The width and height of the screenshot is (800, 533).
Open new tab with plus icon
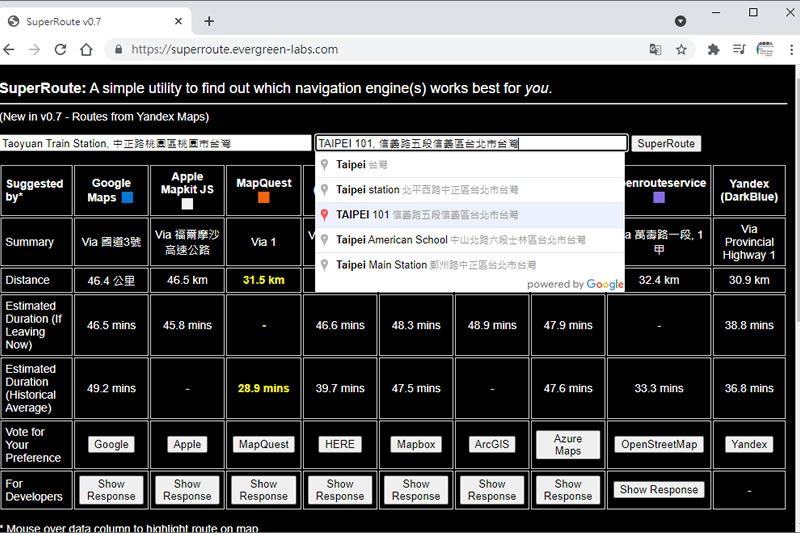209,21
